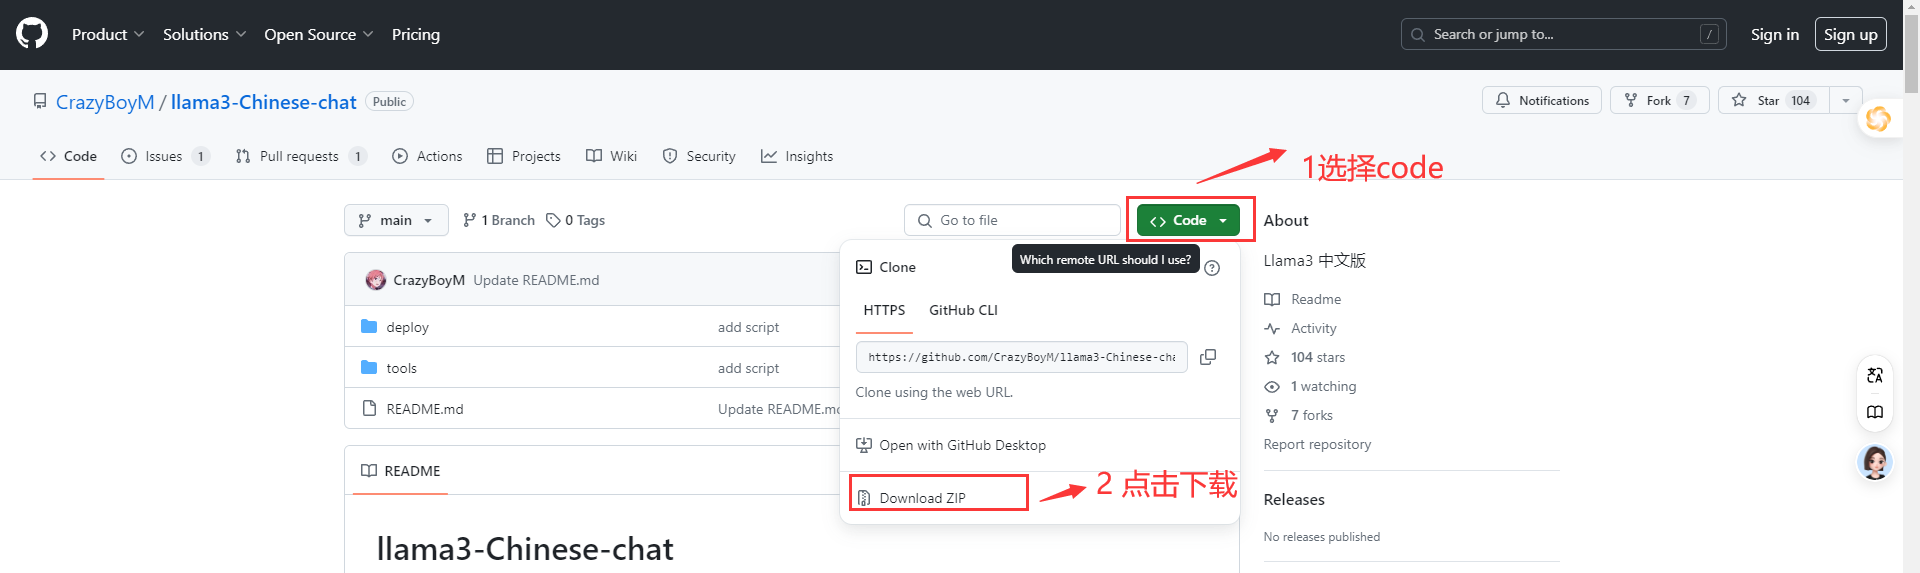Open with GitHub Desktop
The image size is (1920, 573).
point(962,445)
